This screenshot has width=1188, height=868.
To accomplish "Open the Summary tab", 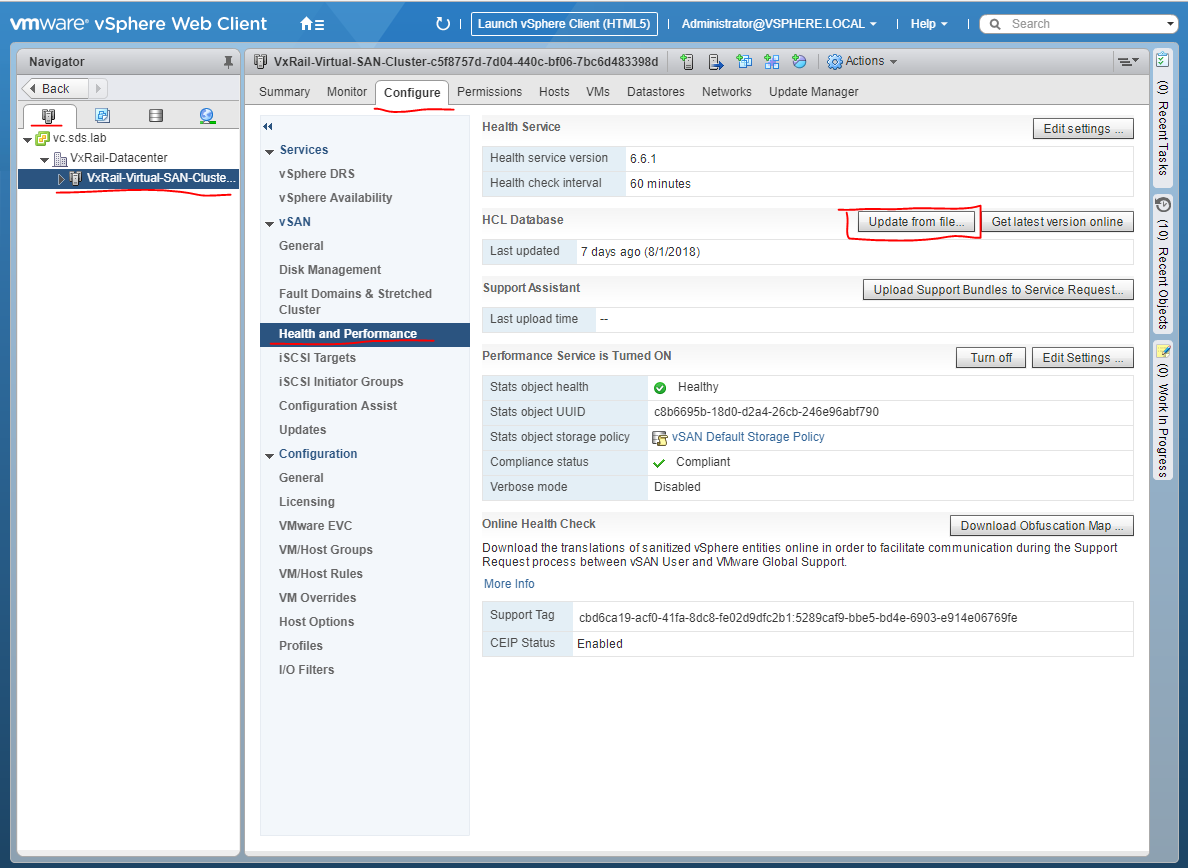I will point(284,92).
